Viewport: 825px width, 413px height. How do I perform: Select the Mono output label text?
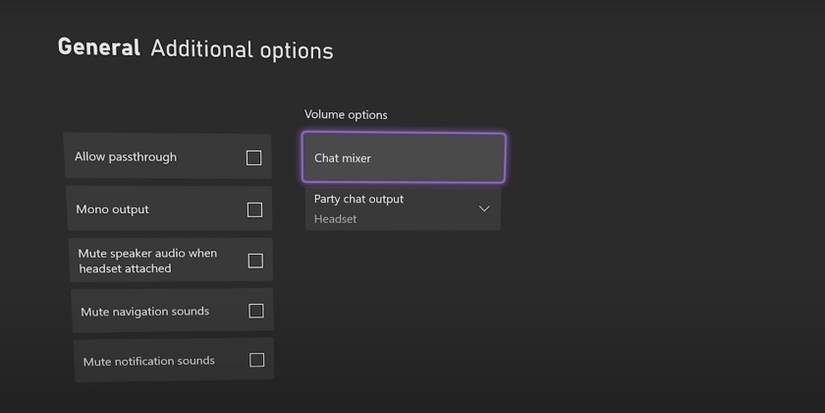click(x=112, y=209)
